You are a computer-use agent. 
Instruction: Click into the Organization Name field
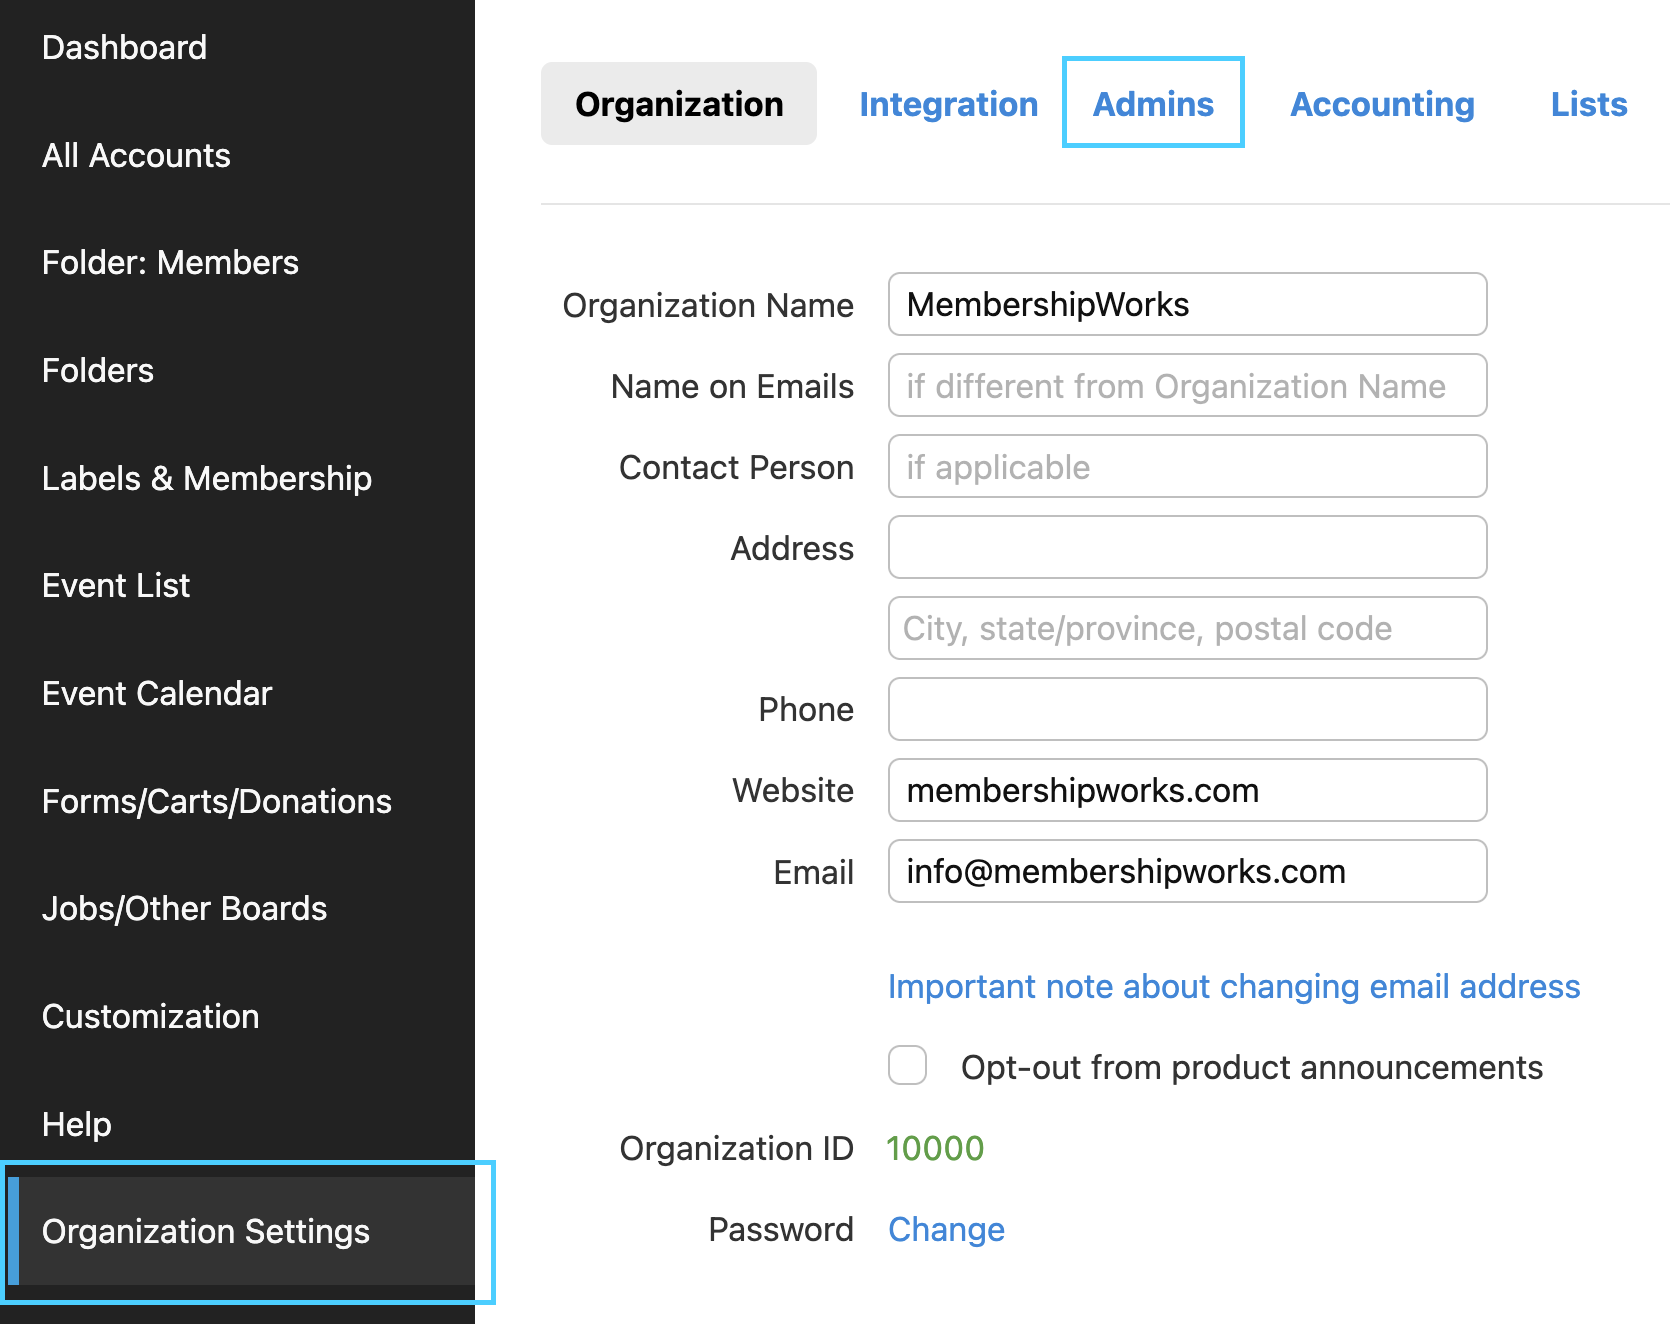(x=1187, y=304)
